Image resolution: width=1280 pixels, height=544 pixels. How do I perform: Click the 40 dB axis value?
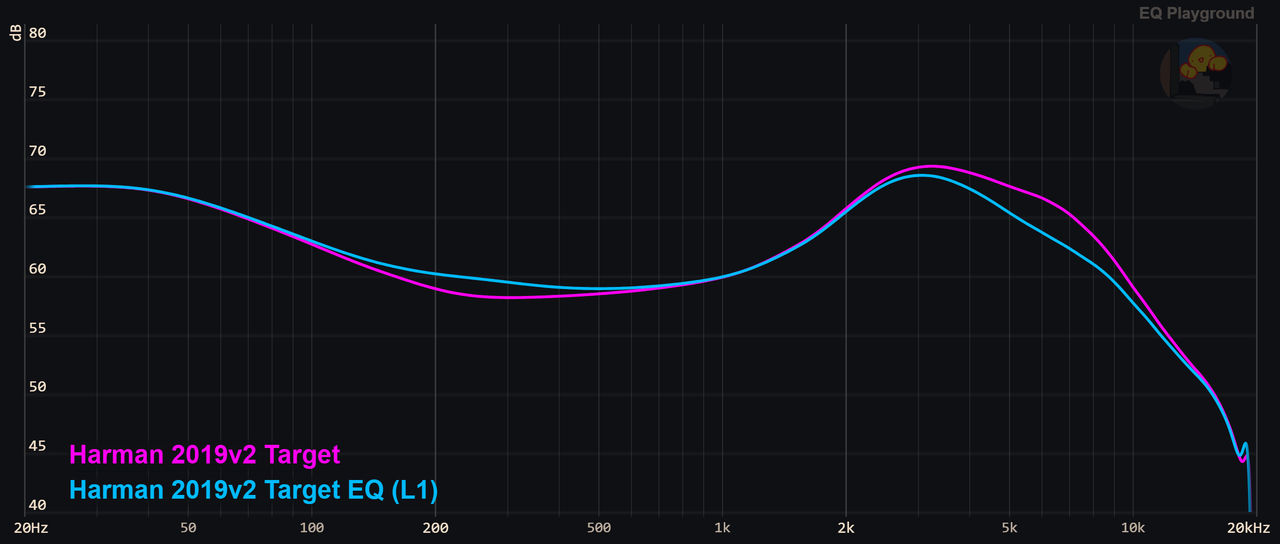[x=38, y=505]
